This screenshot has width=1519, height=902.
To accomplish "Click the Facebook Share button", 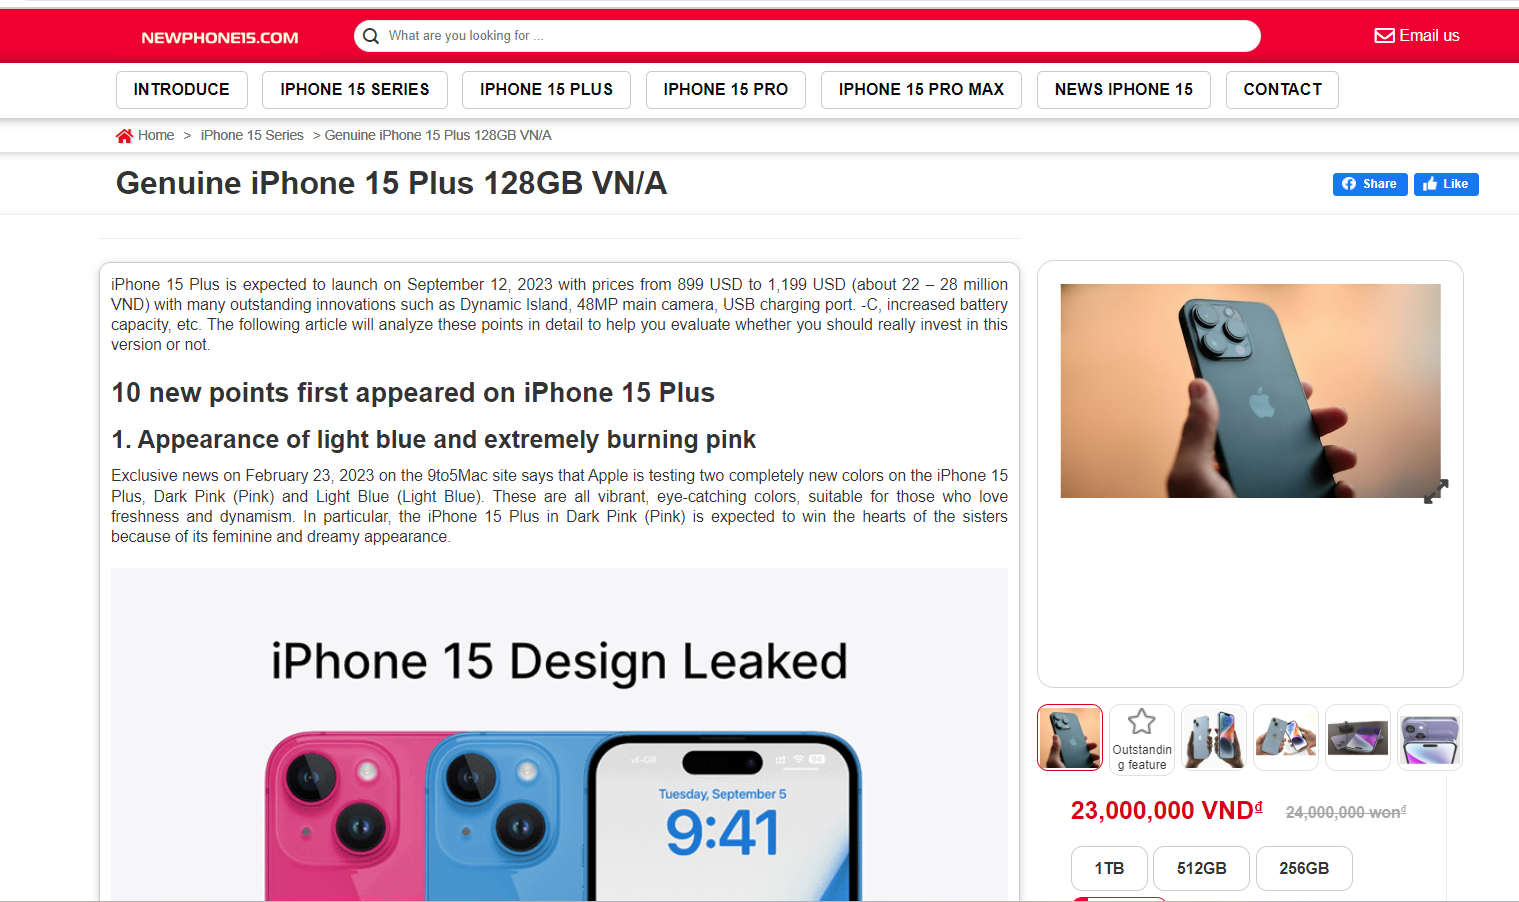I will coord(1370,184).
